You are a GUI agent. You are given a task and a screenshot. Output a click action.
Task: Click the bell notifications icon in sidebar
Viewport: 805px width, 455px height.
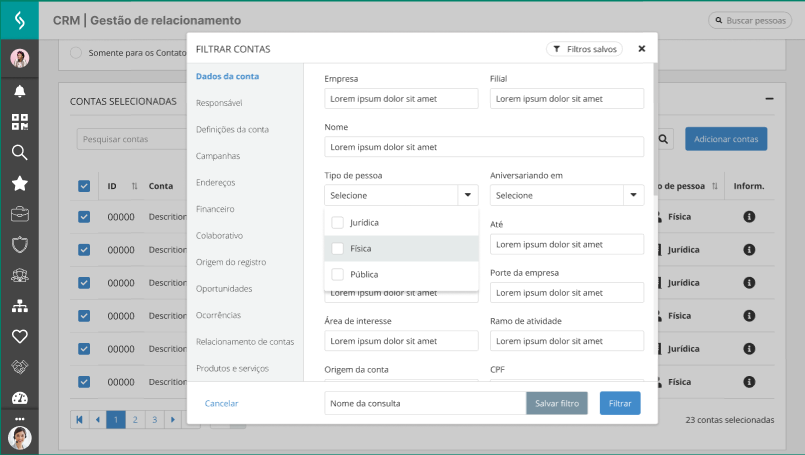tap(19, 91)
